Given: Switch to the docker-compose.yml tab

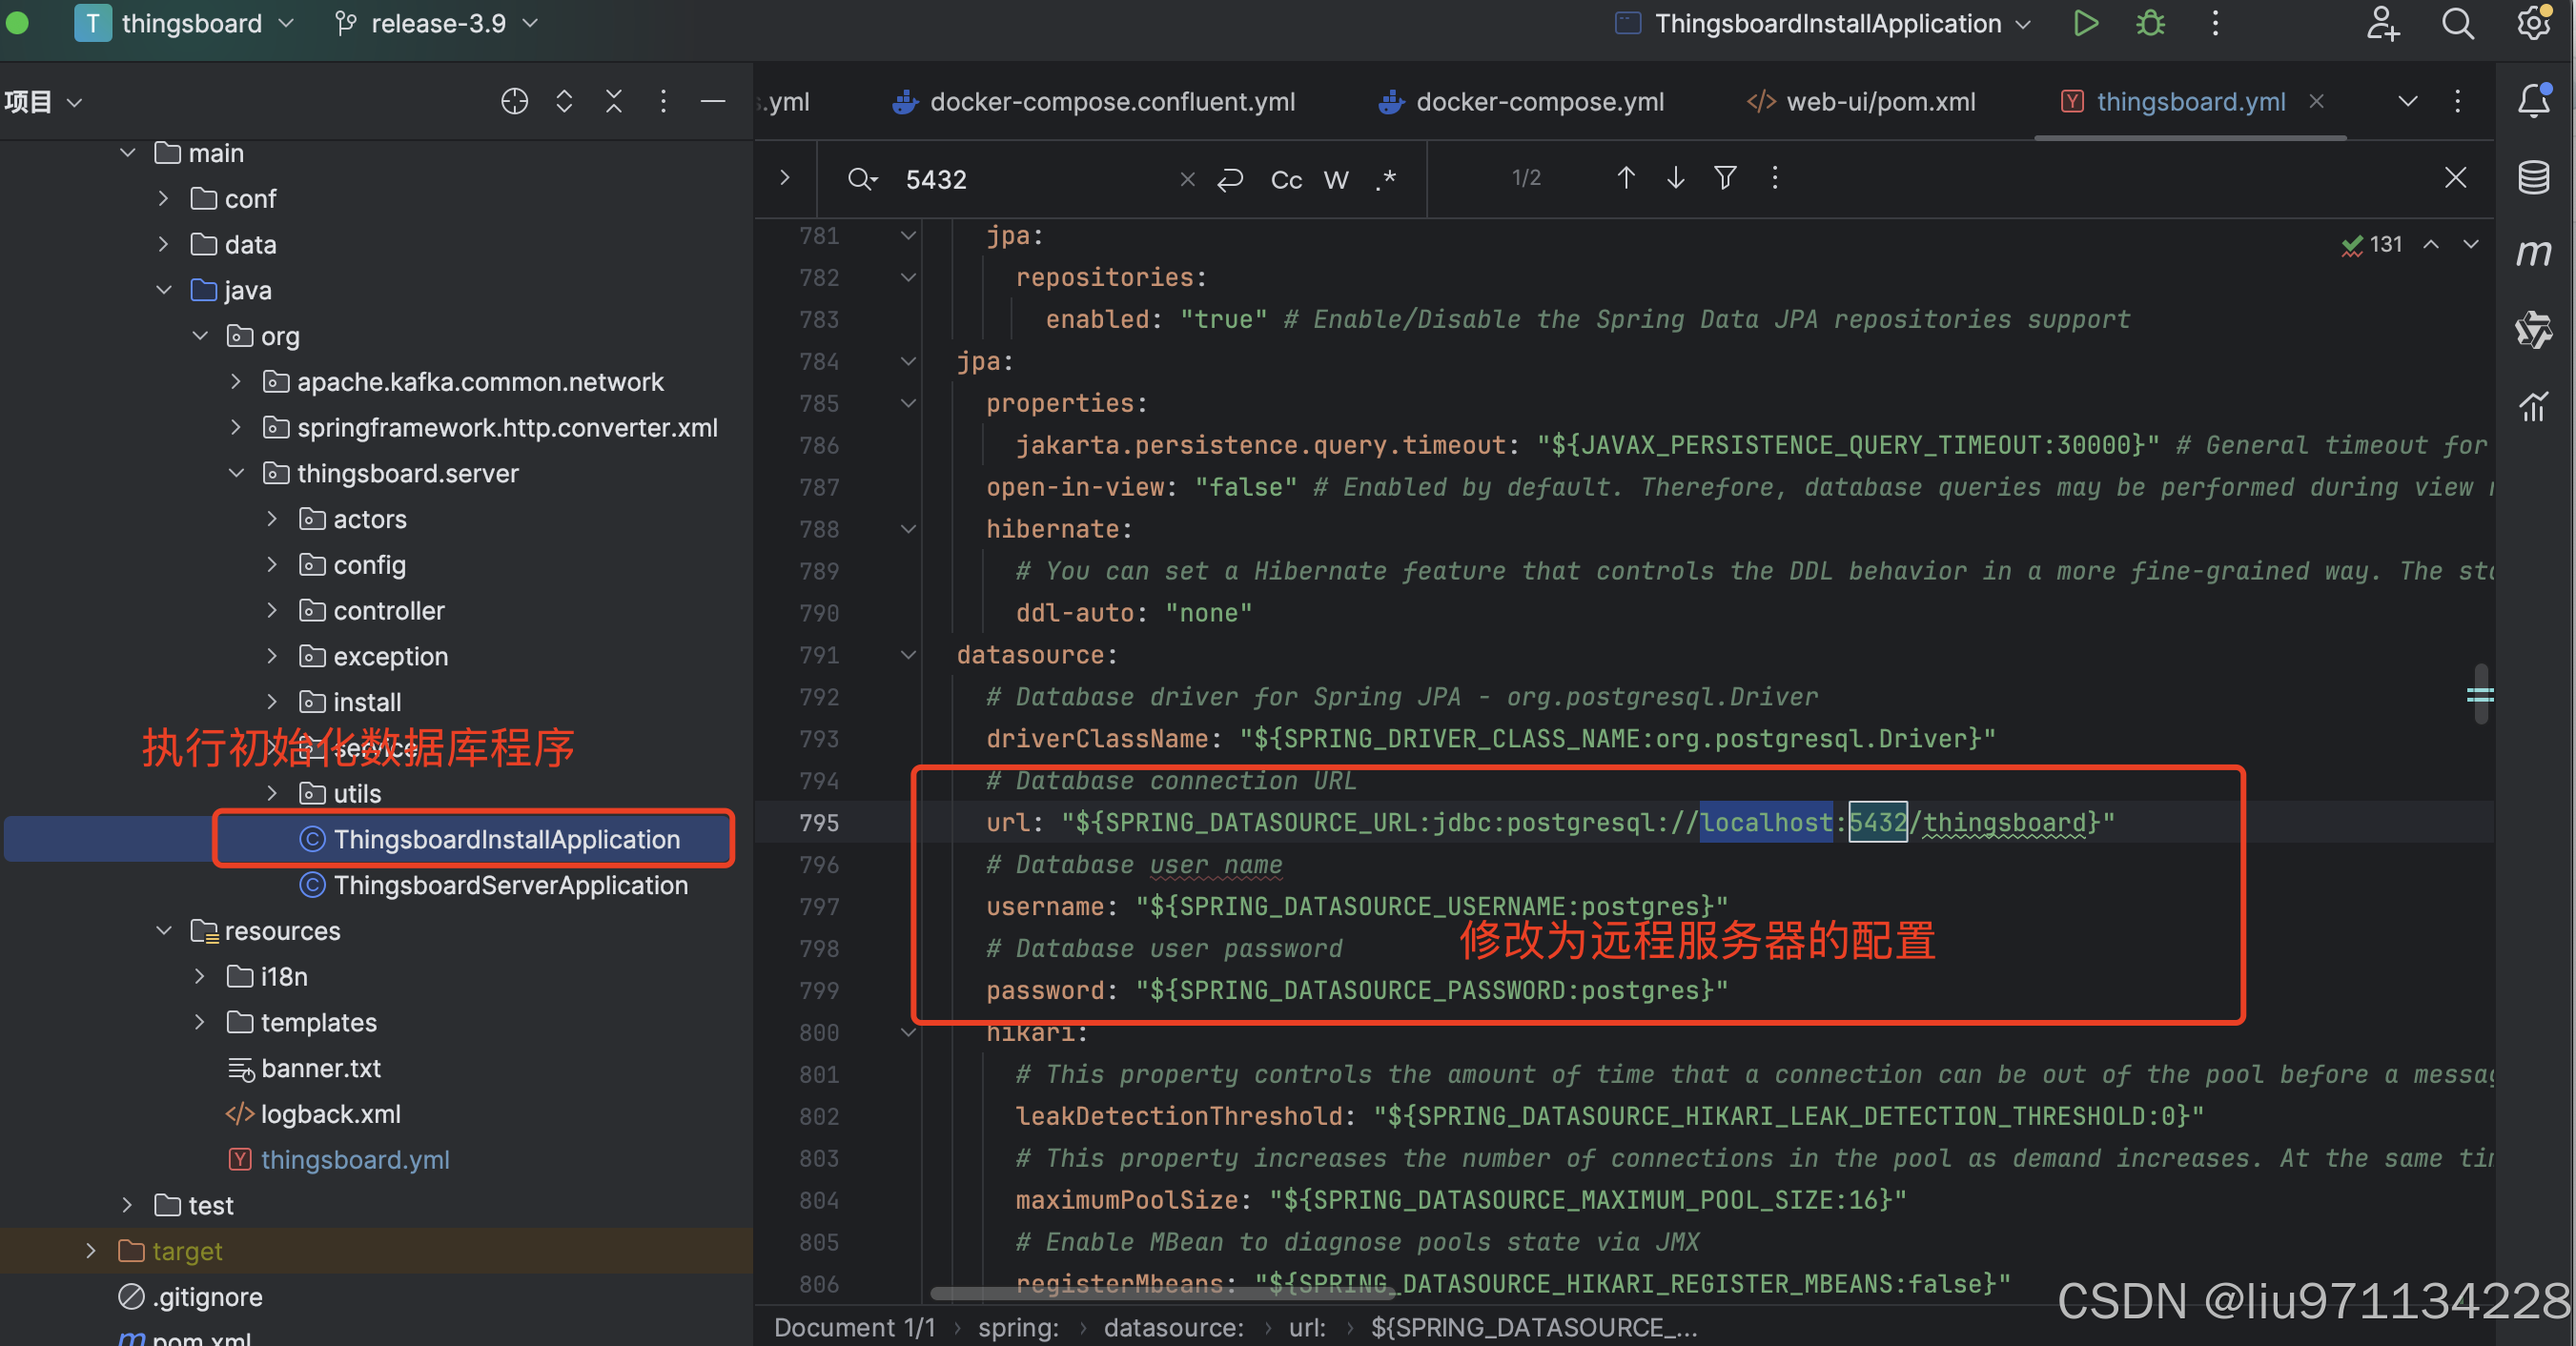Looking at the screenshot, I should point(1540,101).
